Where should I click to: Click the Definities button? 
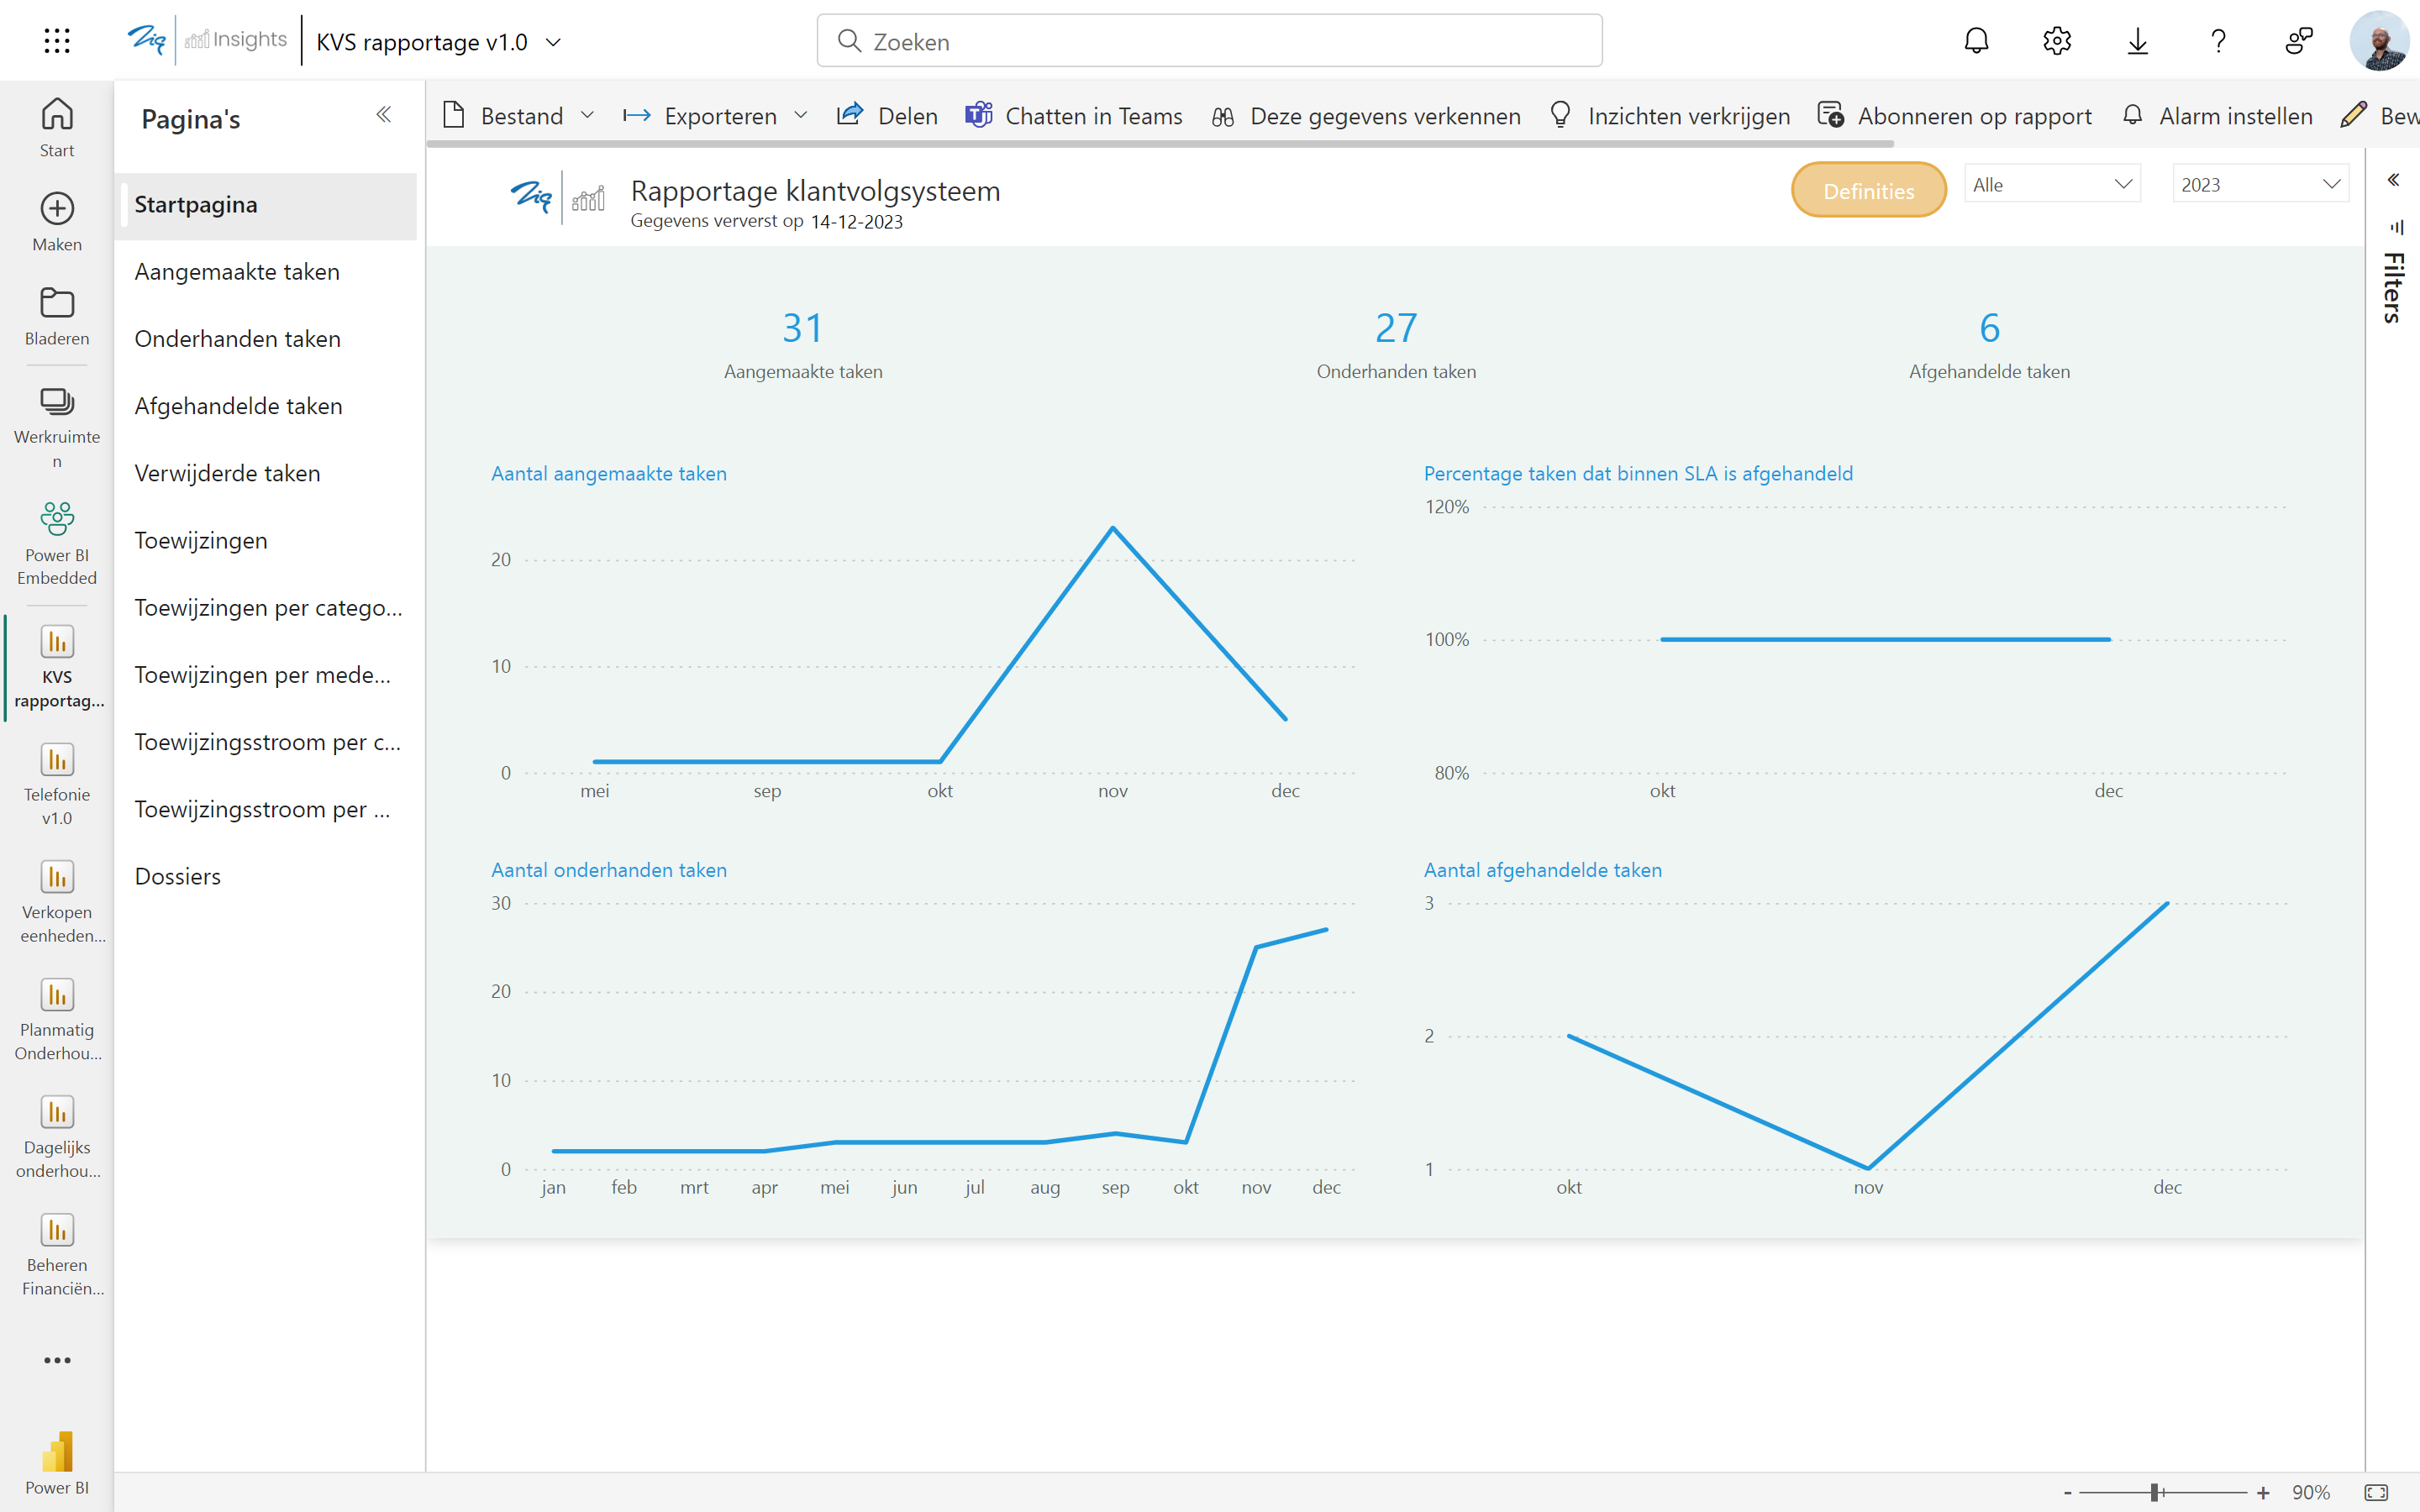[x=1868, y=190]
